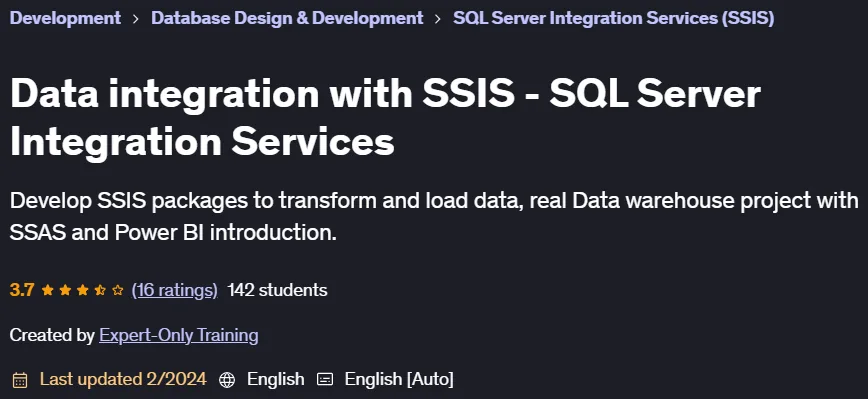Click the 142 students text
868x399 pixels.
(x=277, y=290)
